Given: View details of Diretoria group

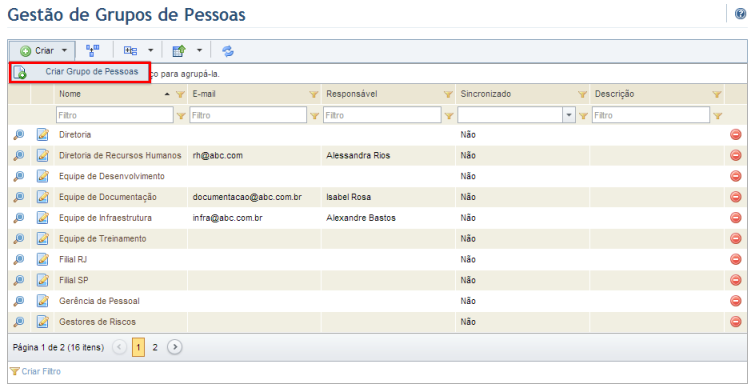Looking at the screenshot, I should pos(19,135).
